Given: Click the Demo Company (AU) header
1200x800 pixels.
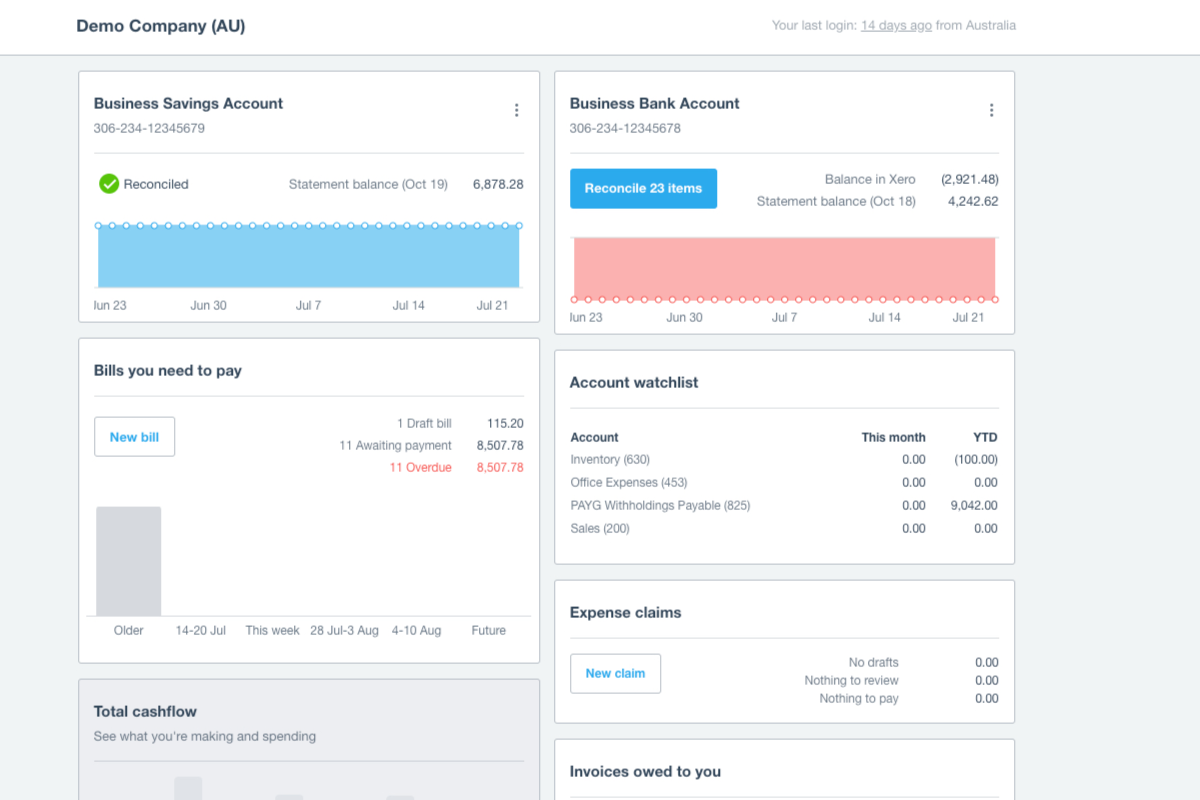Looking at the screenshot, I should coord(161,26).
